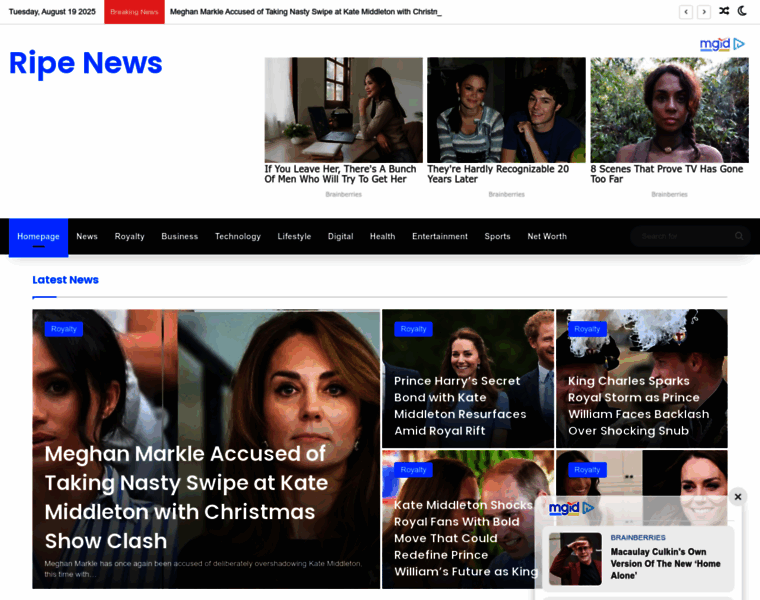Open the Digital menu item
760x600 pixels.
pos(340,237)
